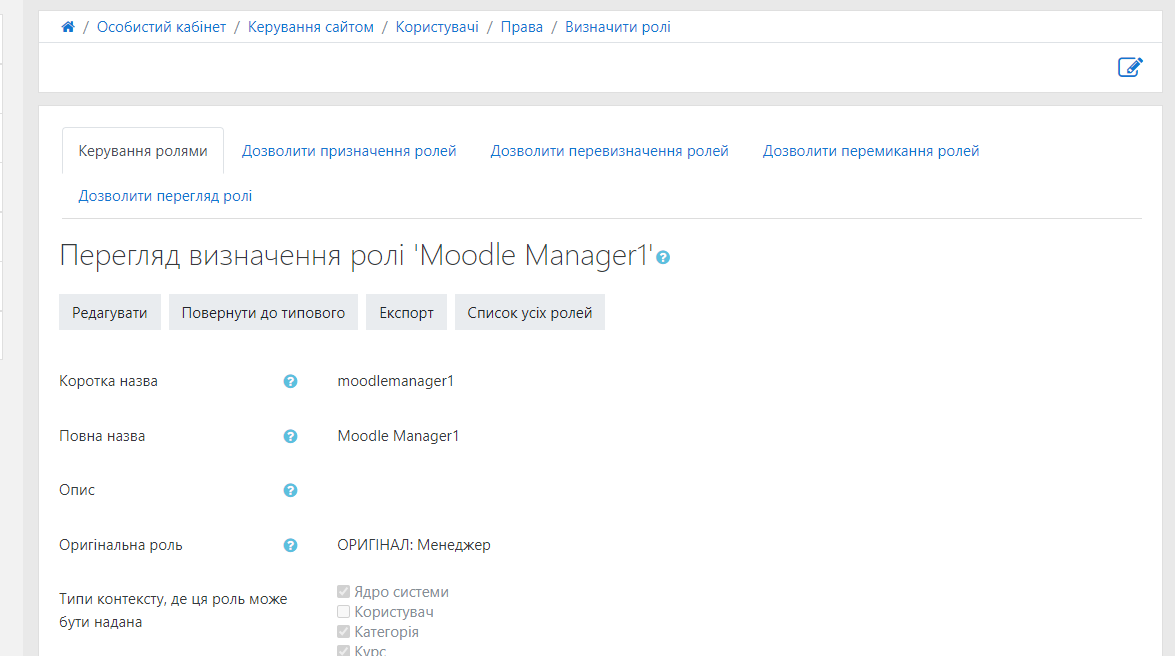
Task: Show help for Коротка назва
Action: [291, 382]
